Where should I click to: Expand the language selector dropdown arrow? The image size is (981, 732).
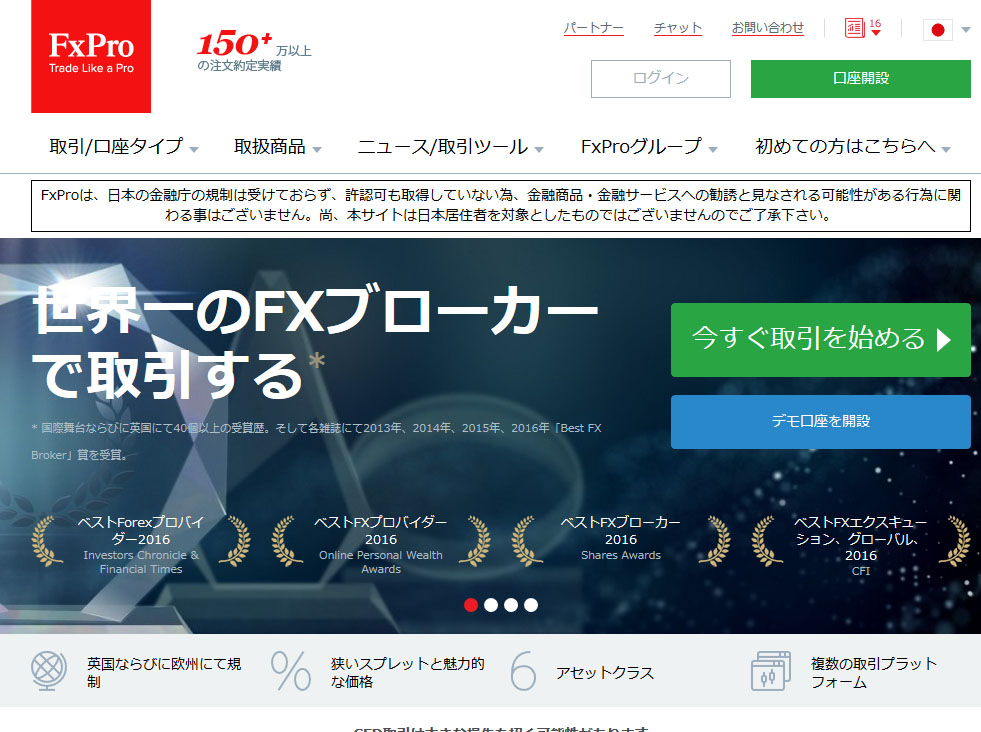[965, 29]
